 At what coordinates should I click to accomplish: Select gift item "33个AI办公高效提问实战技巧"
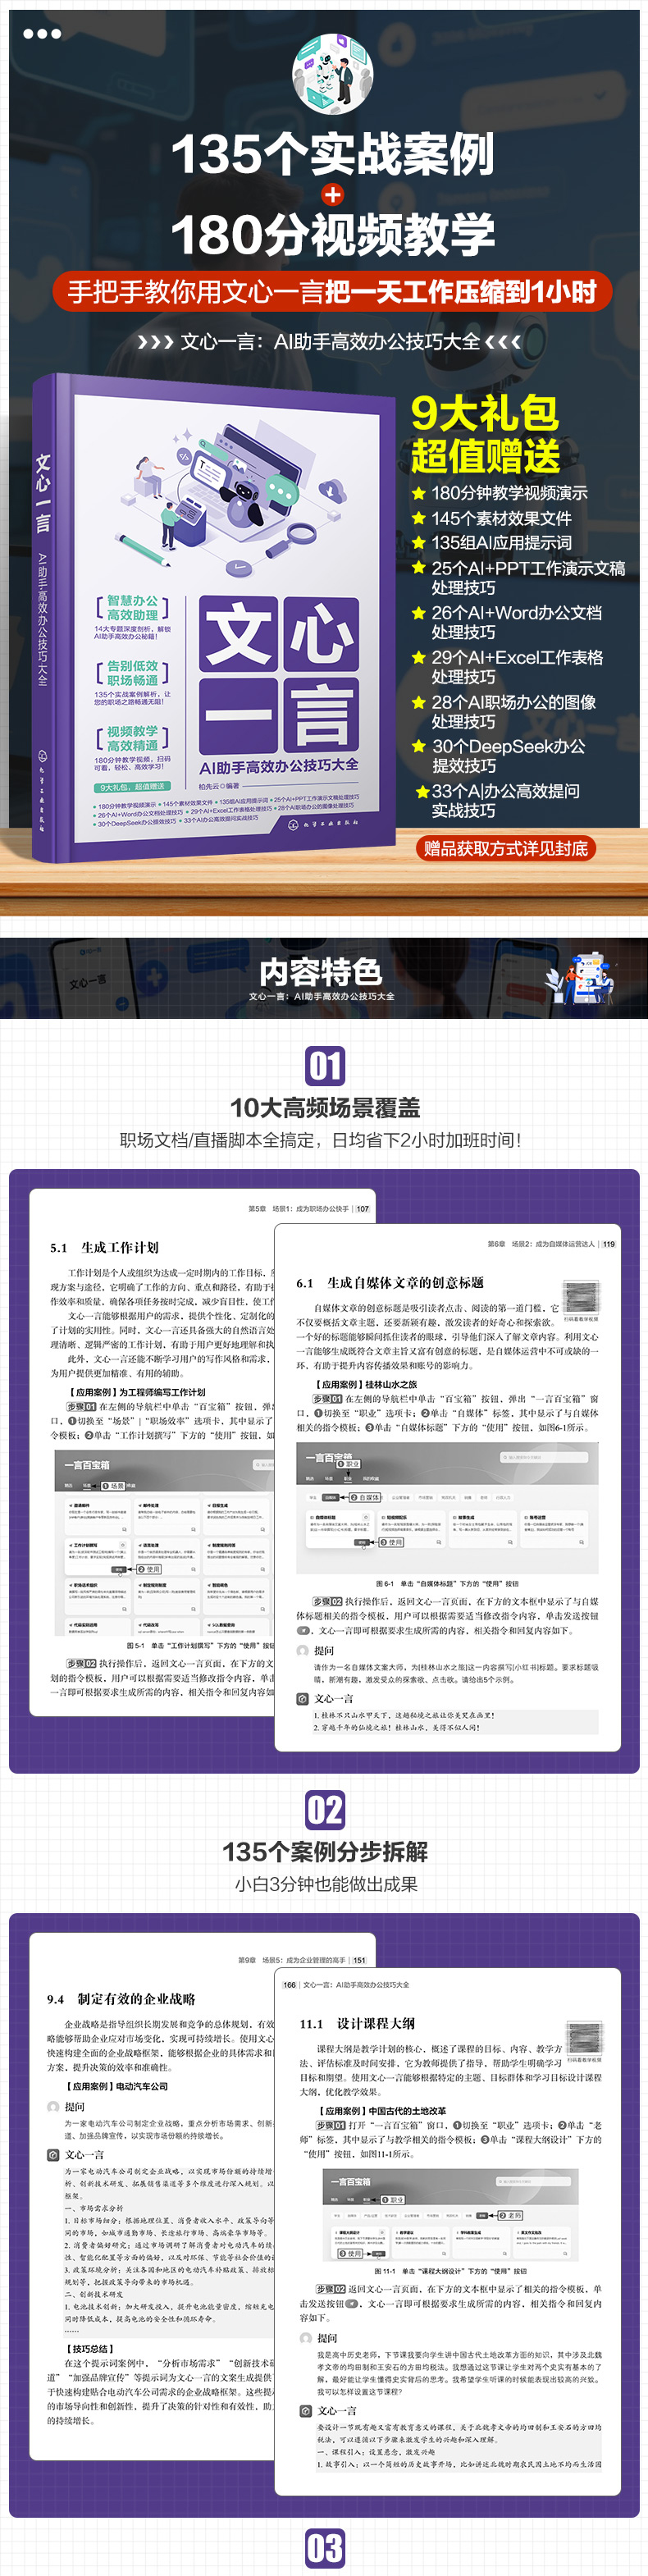click(x=505, y=801)
